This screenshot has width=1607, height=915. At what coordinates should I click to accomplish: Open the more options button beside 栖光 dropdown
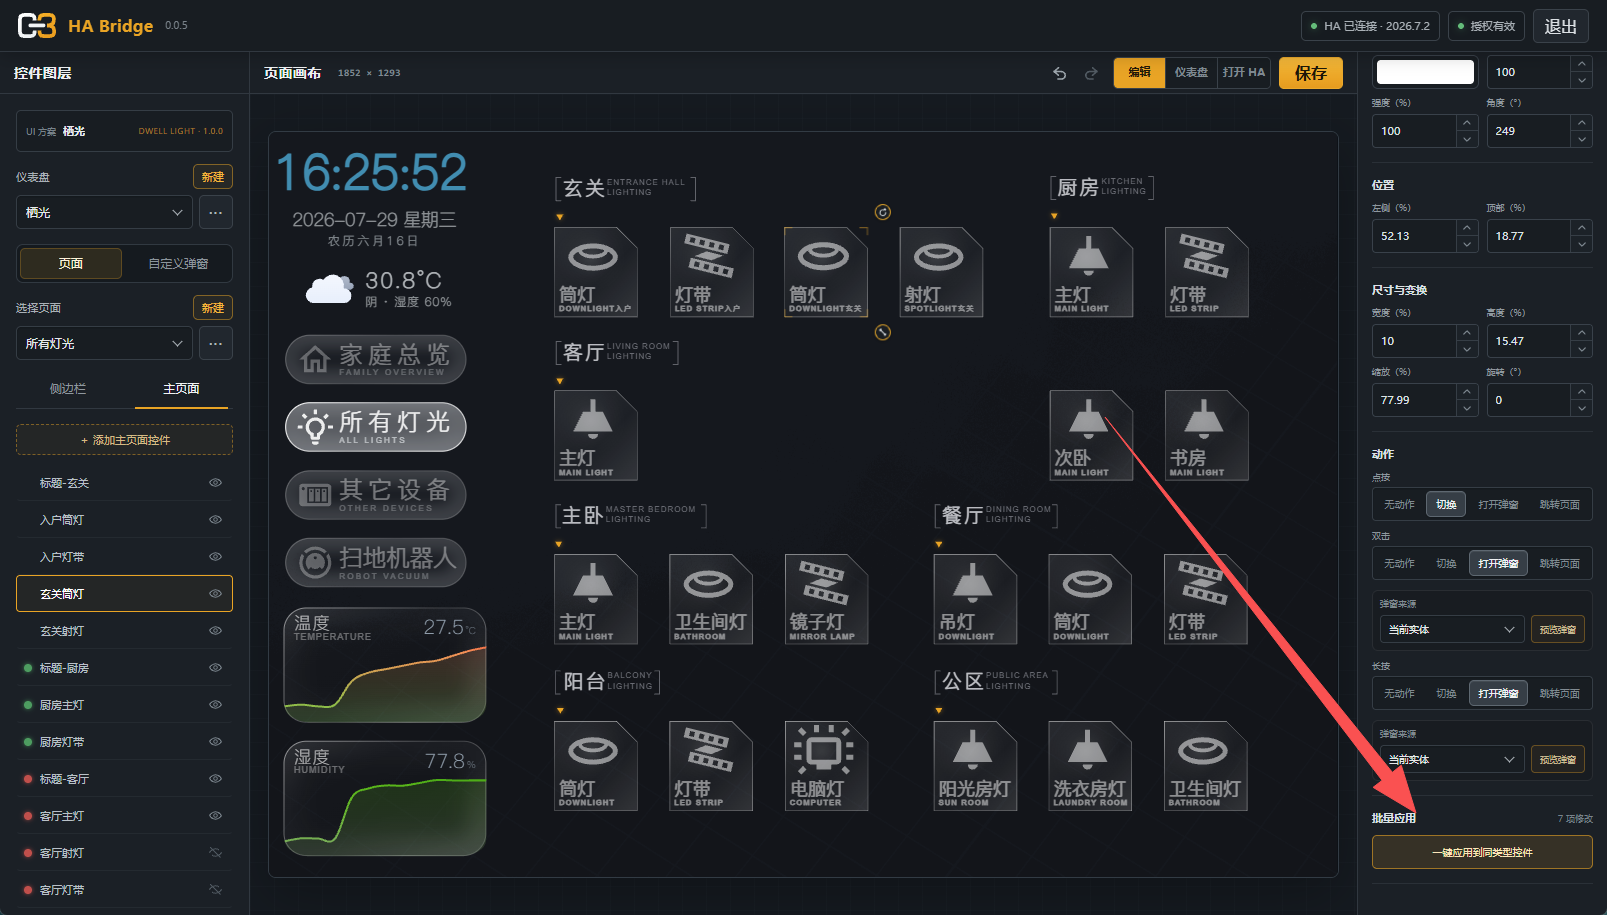(216, 213)
